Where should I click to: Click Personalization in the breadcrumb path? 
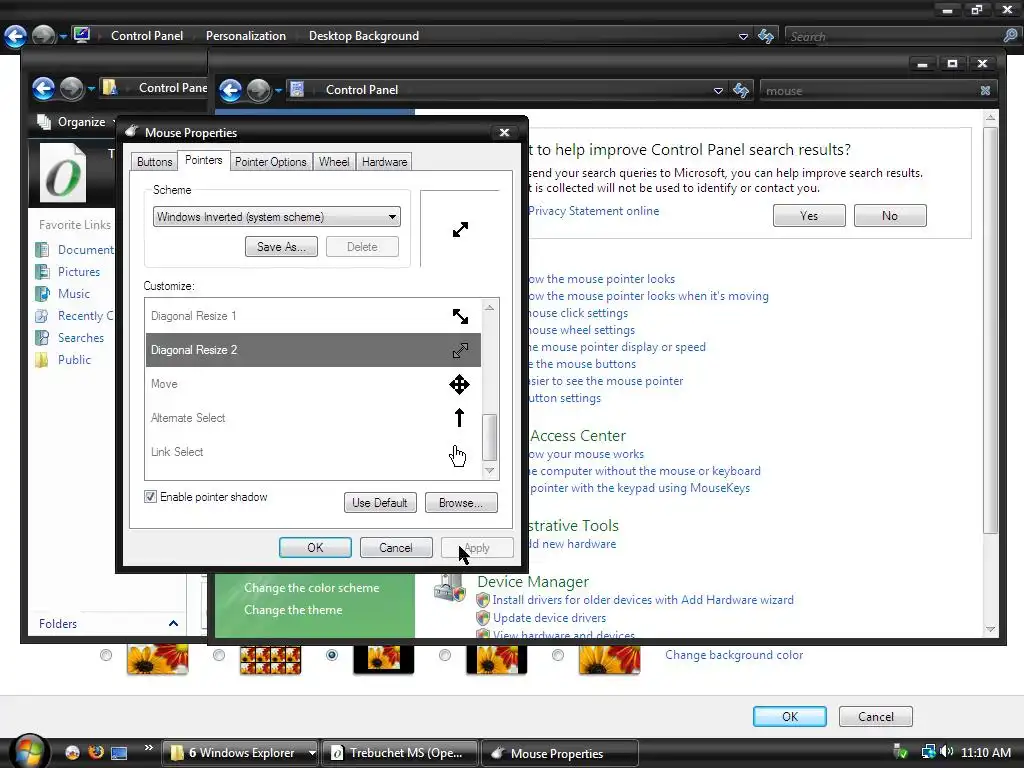246,36
